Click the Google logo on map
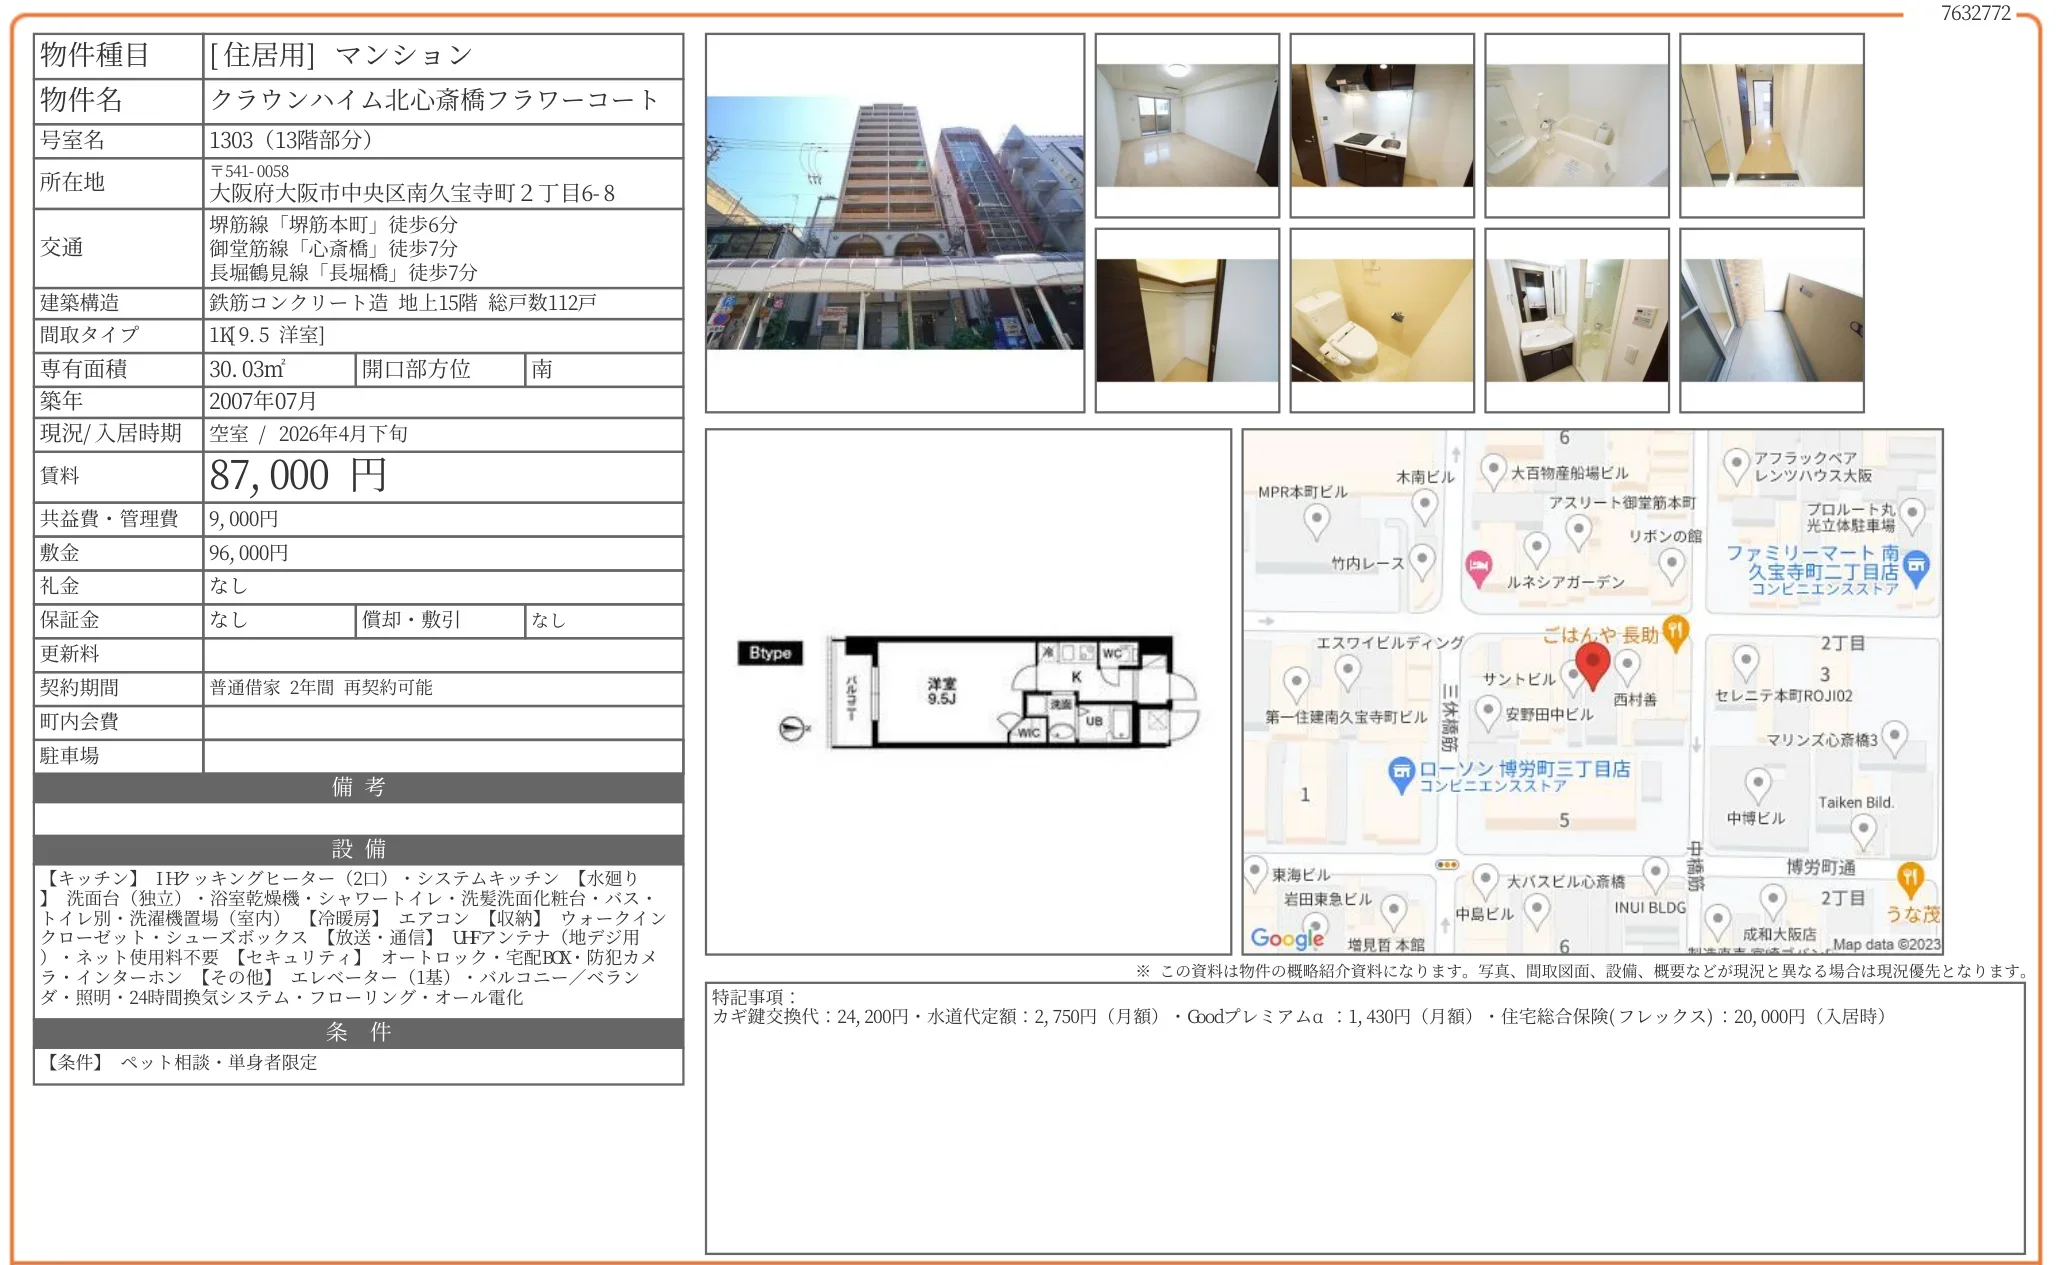 tap(1287, 938)
